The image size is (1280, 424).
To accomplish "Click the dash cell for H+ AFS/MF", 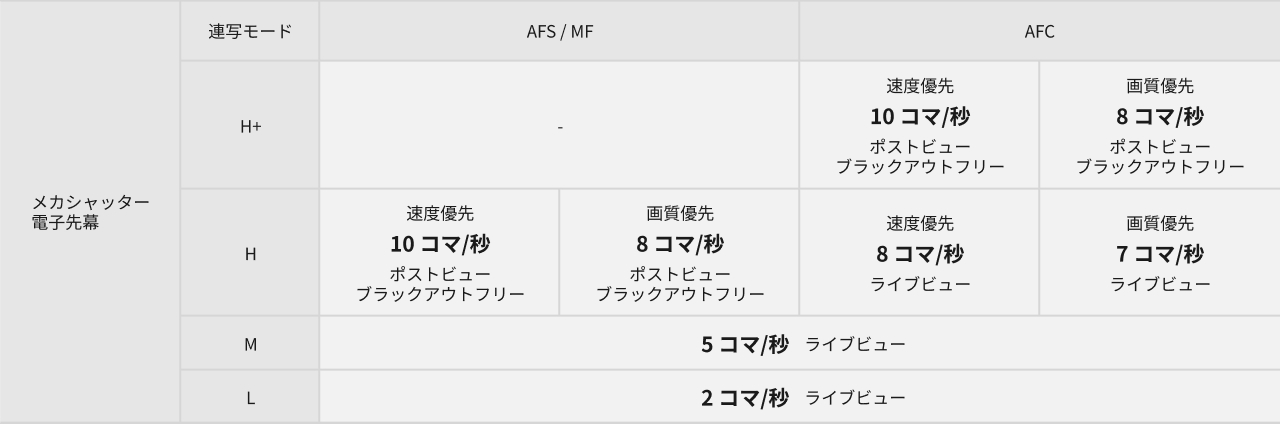I will tap(560, 127).
